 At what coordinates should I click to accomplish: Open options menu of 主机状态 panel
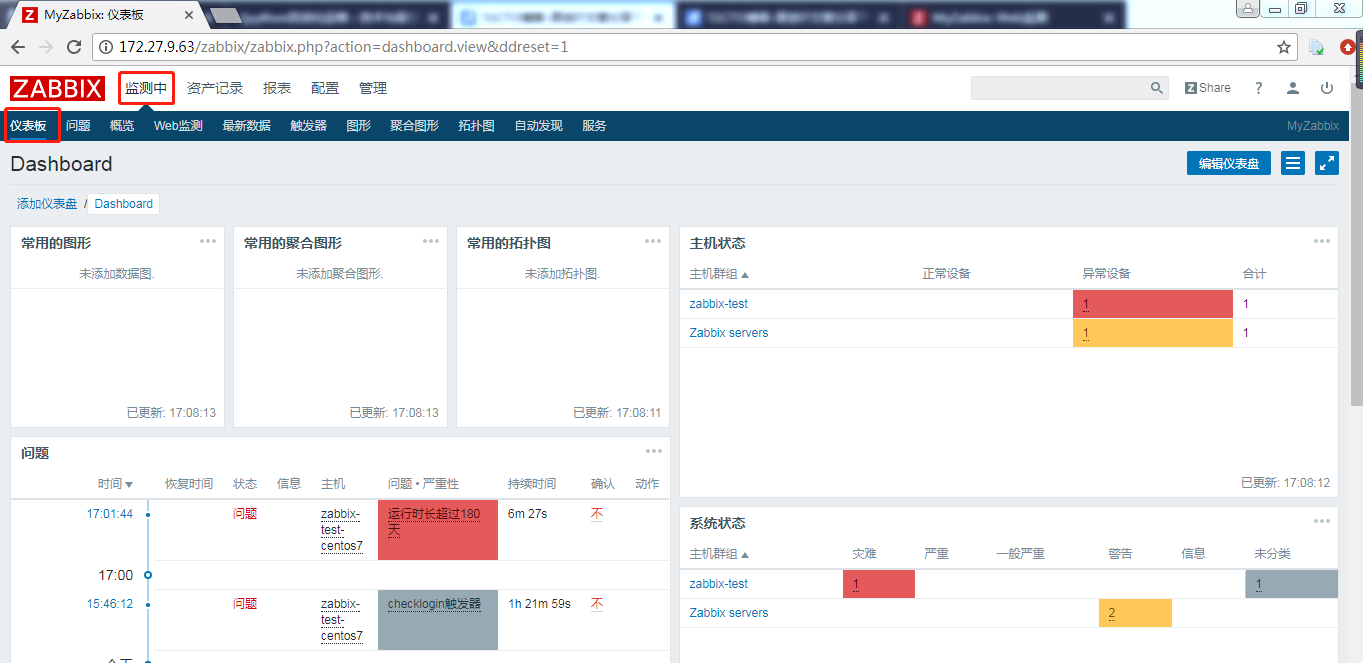point(1322,241)
